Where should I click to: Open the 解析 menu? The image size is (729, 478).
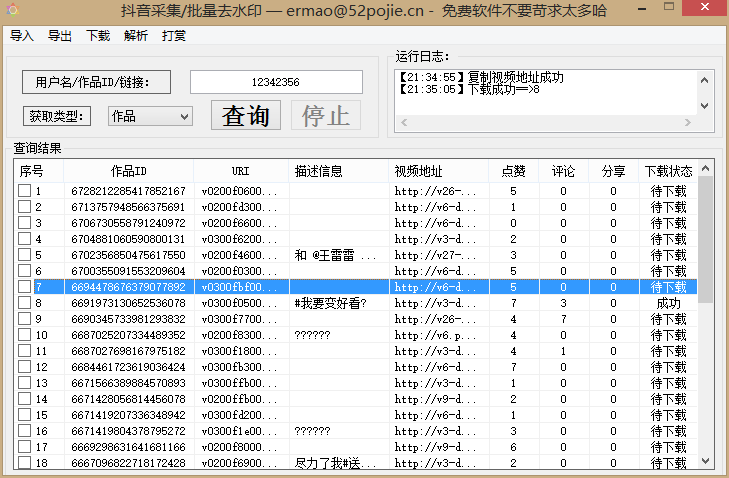tap(136, 36)
